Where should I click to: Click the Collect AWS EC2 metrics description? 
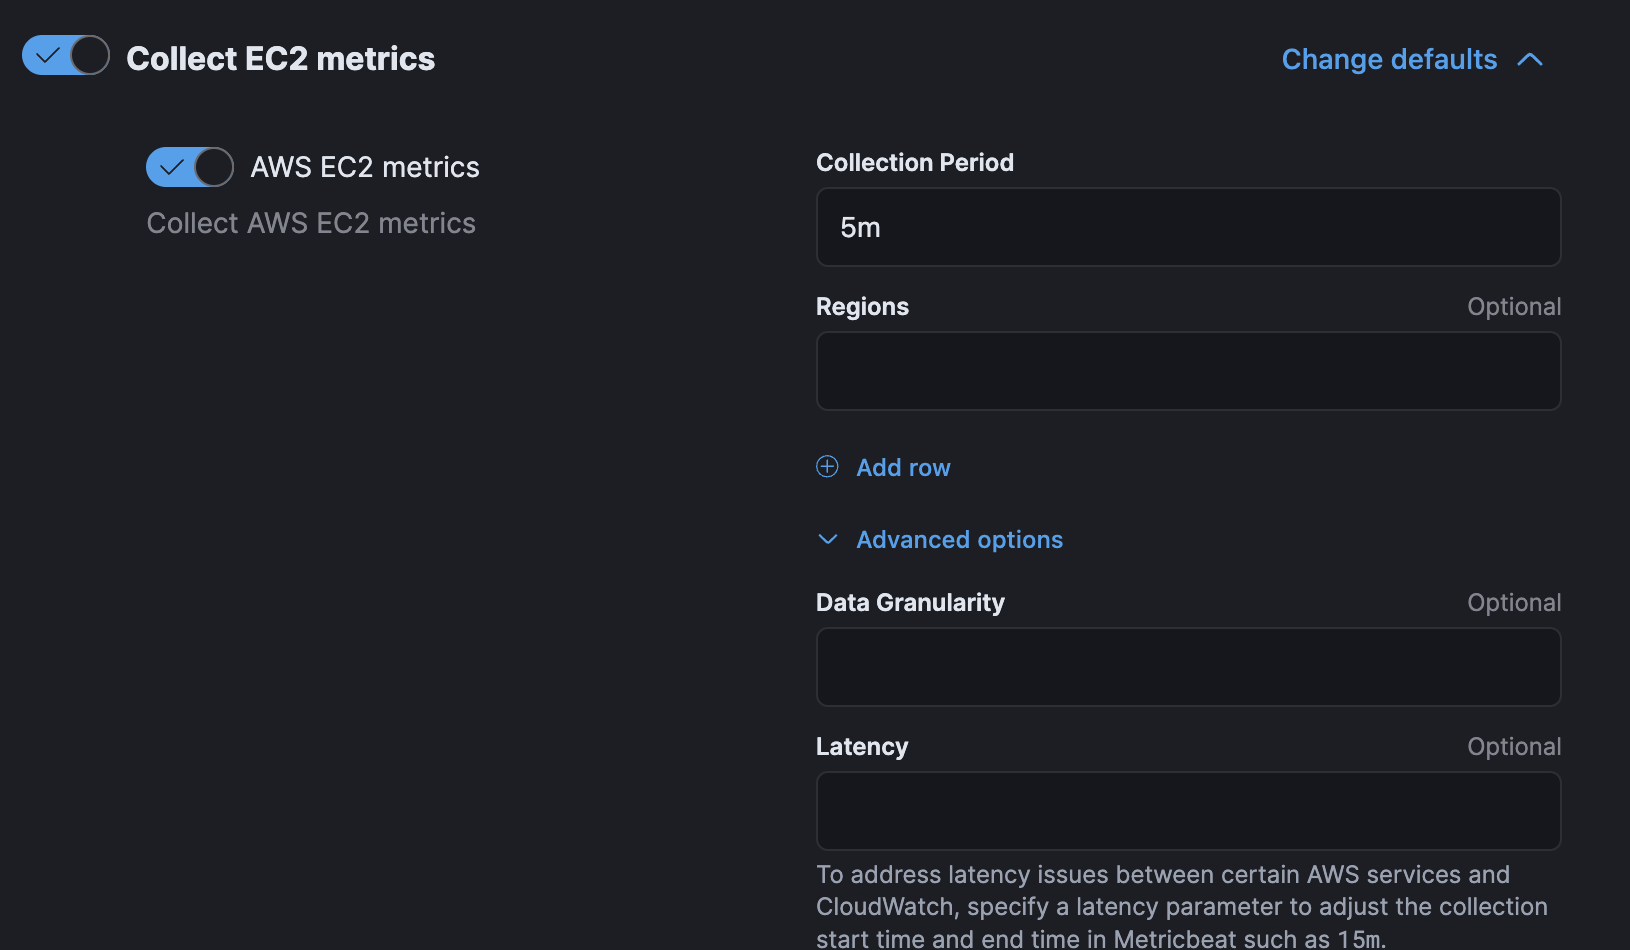click(311, 223)
